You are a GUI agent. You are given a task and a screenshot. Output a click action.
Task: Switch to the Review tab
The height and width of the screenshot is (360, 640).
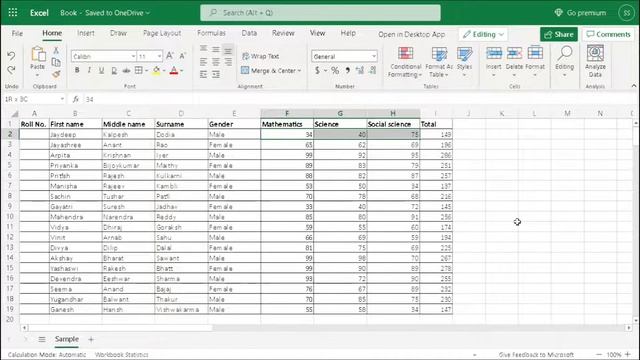pyautogui.click(x=283, y=33)
